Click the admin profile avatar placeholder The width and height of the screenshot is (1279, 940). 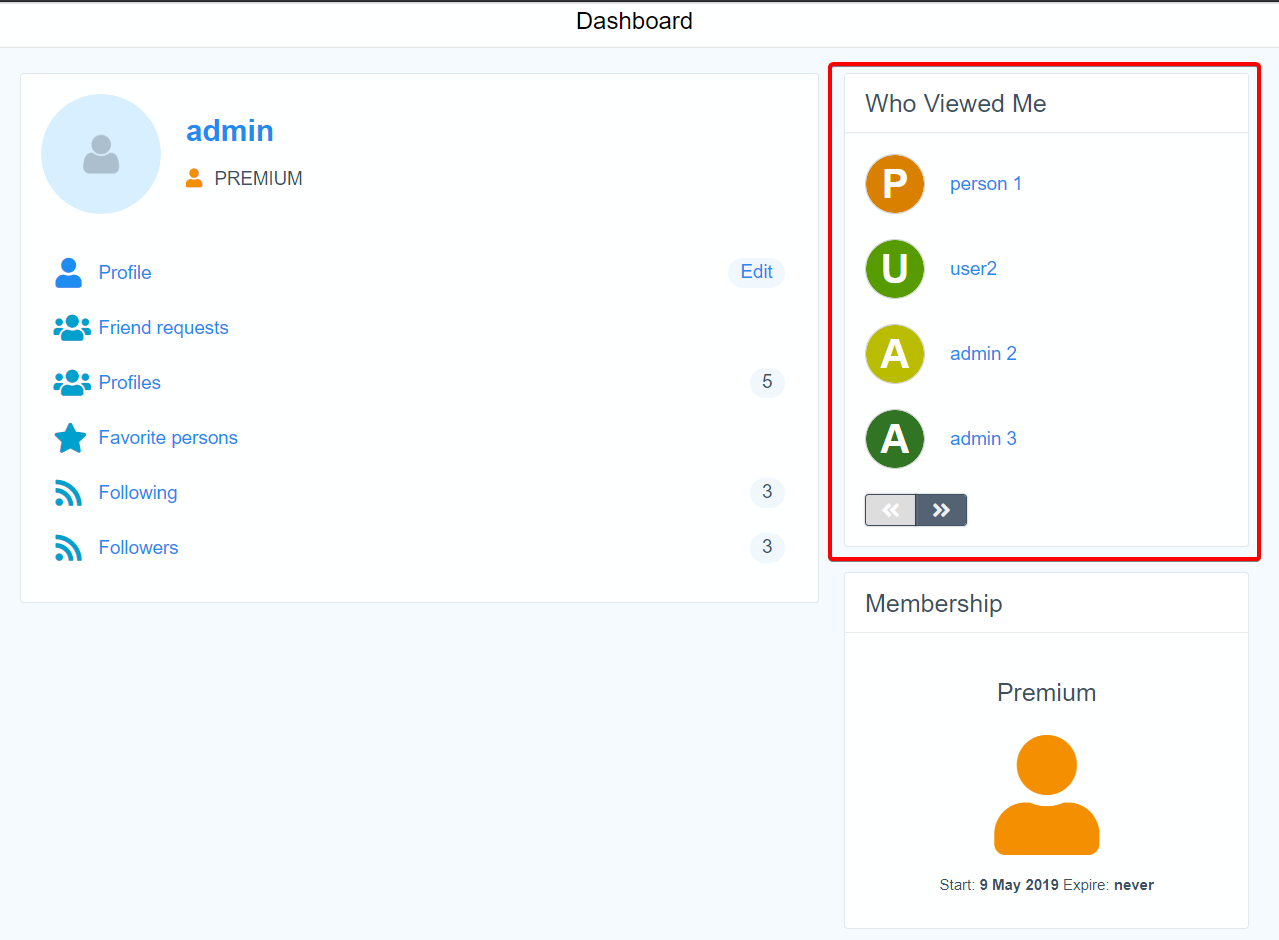click(x=101, y=154)
